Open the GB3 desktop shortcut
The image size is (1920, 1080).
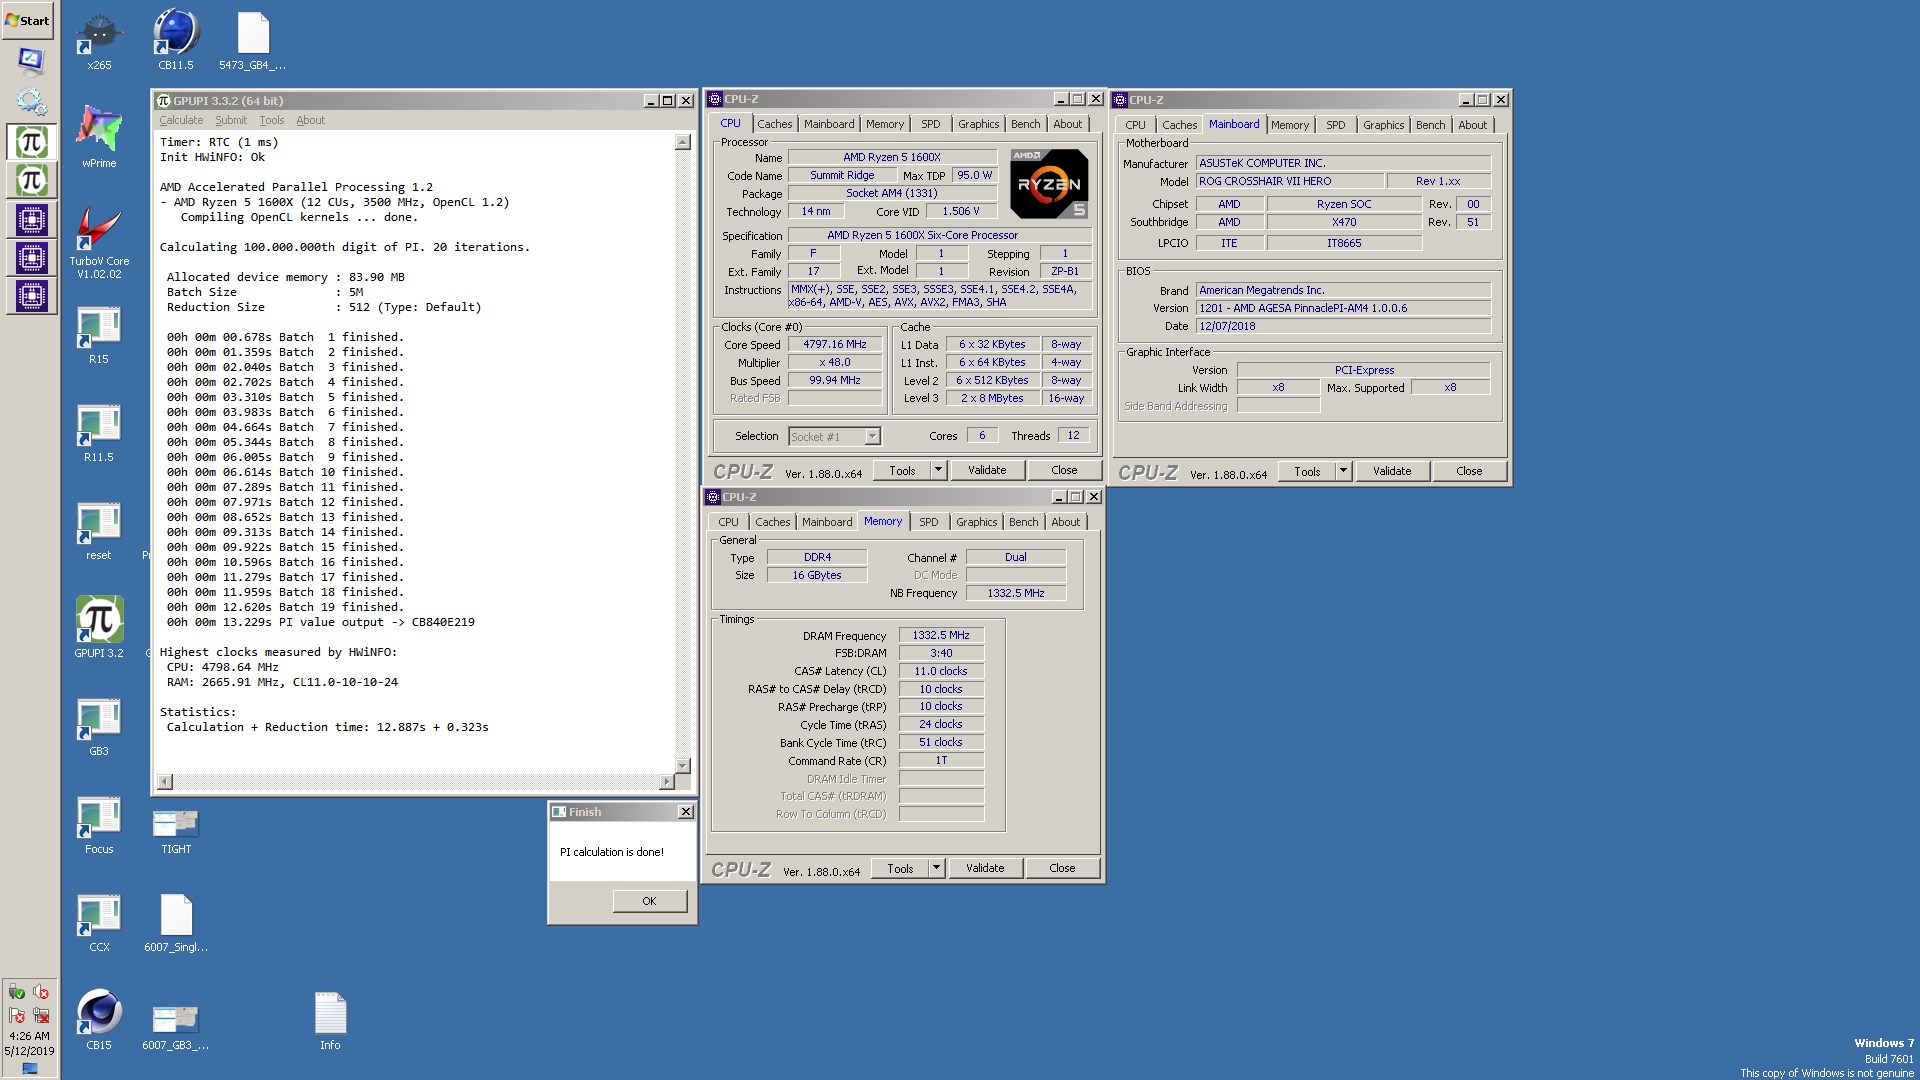click(99, 727)
